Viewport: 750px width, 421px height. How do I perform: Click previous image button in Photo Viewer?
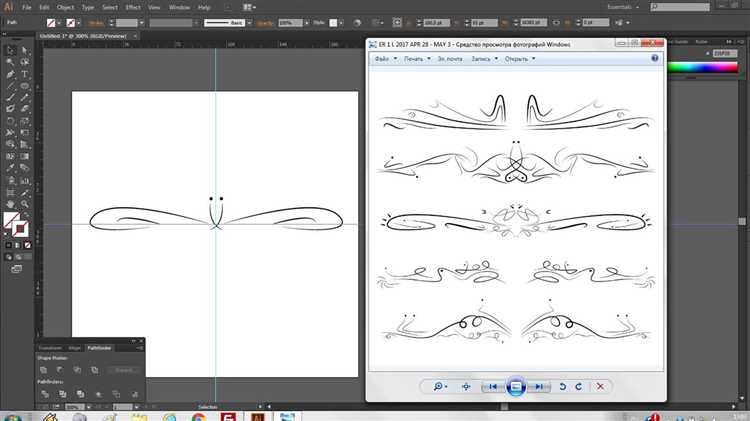(x=493, y=387)
